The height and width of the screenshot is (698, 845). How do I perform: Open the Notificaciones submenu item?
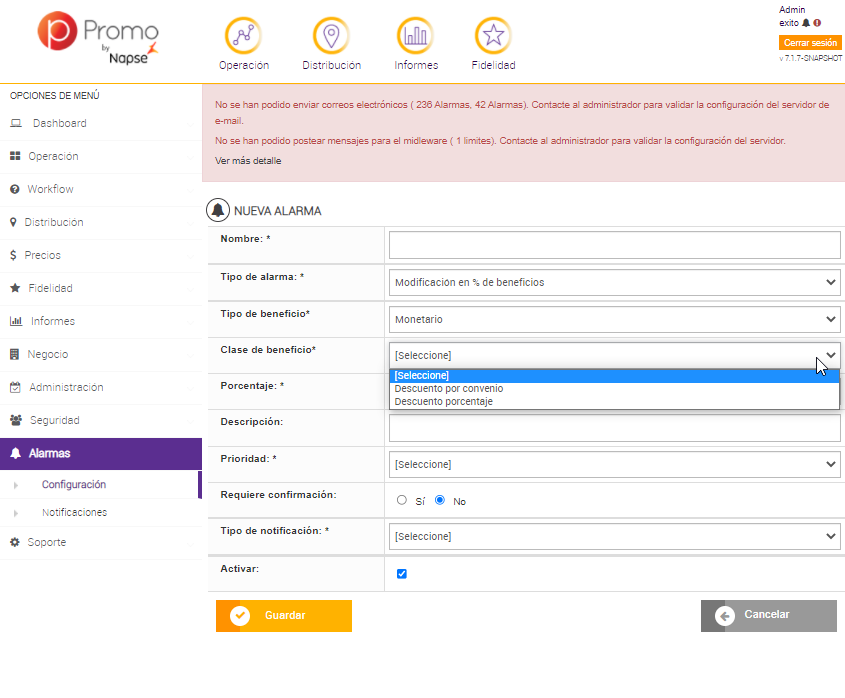click(74, 512)
